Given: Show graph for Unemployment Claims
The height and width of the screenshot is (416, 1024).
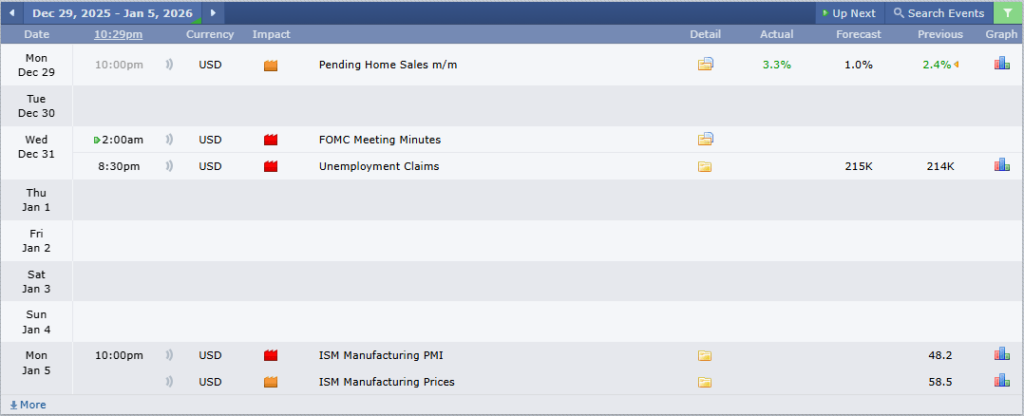Looking at the screenshot, I should coord(1001,165).
